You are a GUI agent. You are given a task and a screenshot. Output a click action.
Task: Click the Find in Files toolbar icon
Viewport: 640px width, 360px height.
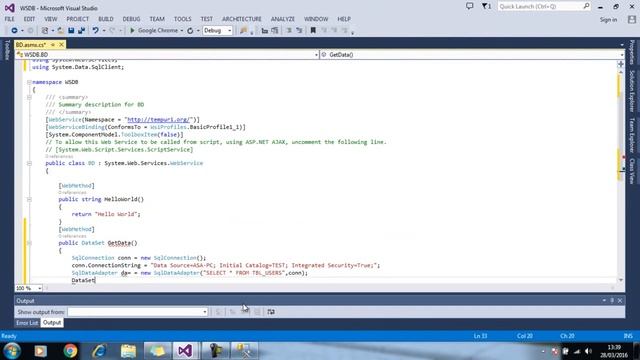[x=244, y=31]
